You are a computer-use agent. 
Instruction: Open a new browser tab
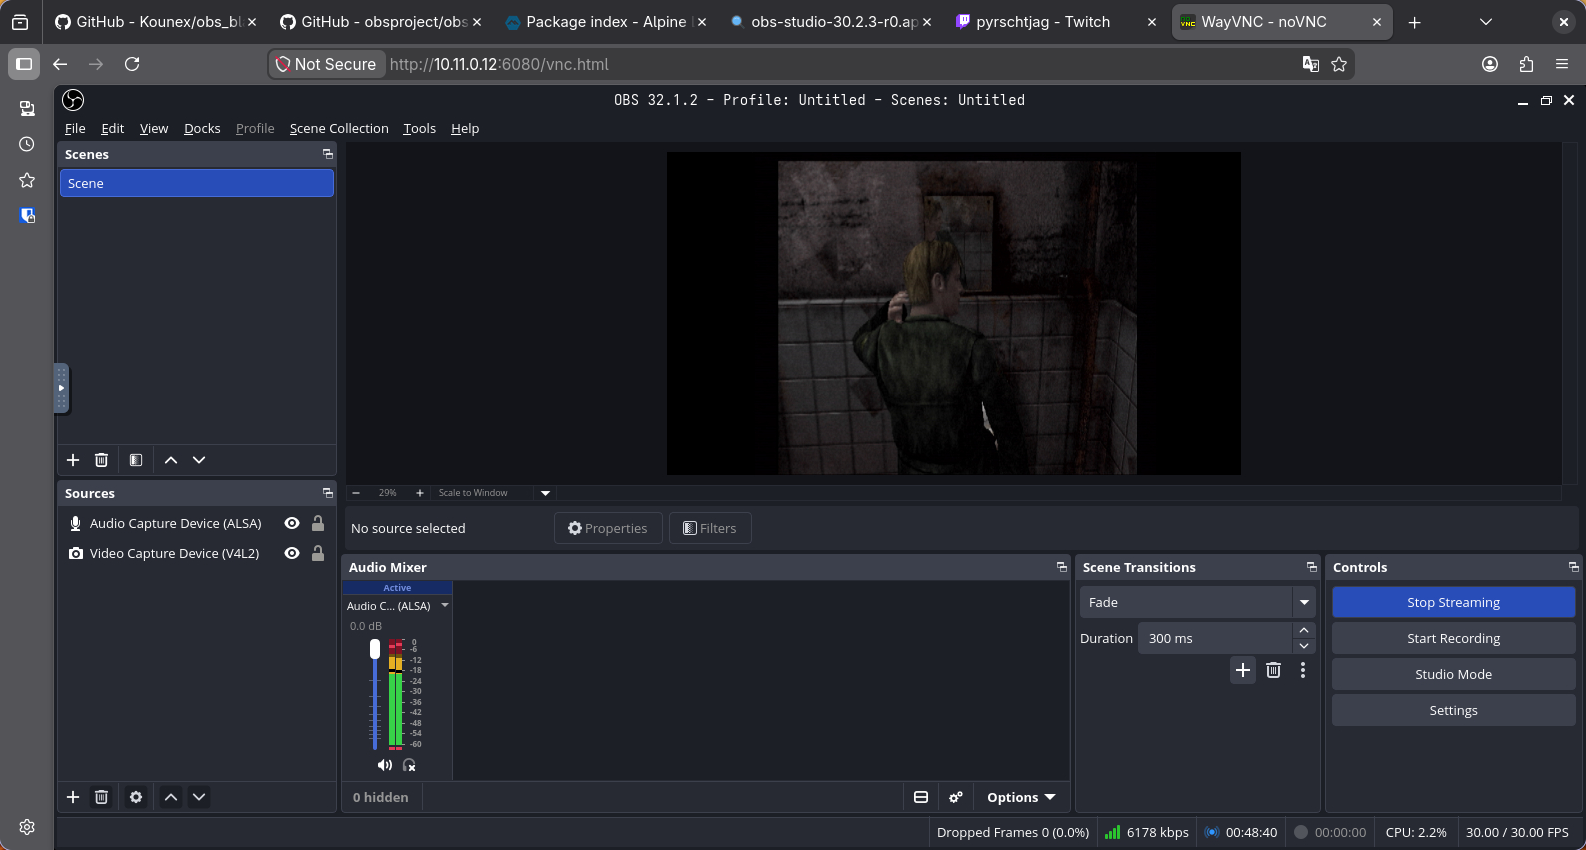[1414, 22]
